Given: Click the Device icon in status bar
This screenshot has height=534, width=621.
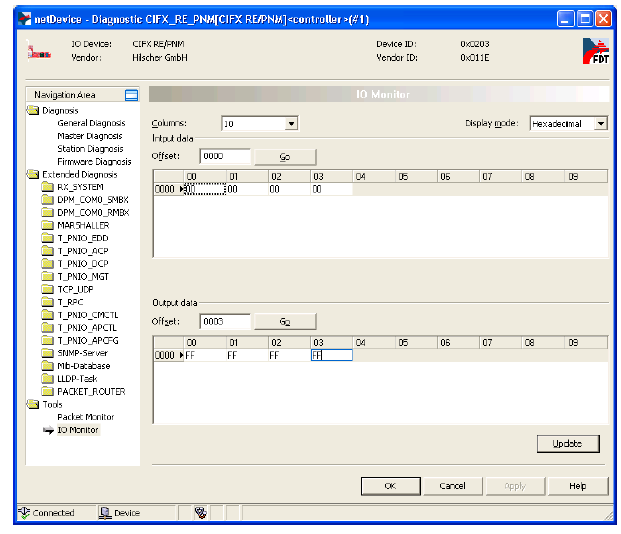Looking at the screenshot, I should tap(105, 512).
